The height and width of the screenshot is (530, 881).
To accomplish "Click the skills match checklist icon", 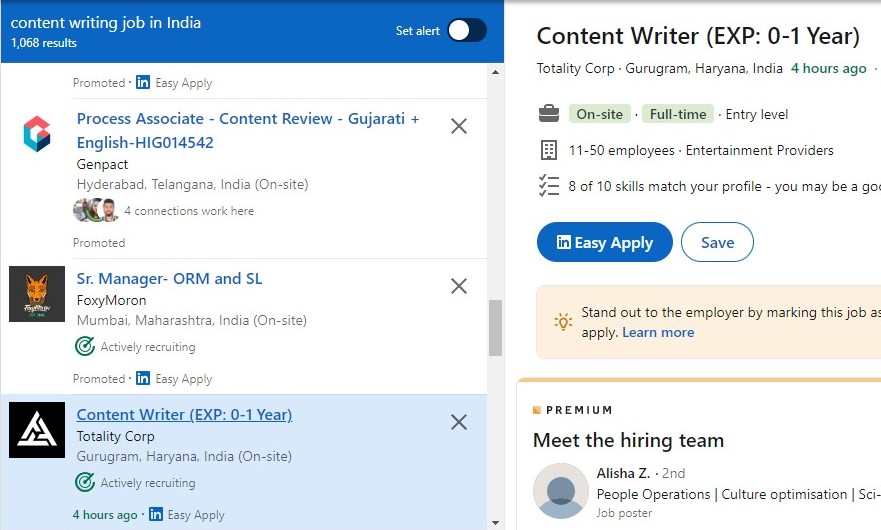I will pyautogui.click(x=549, y=186).
